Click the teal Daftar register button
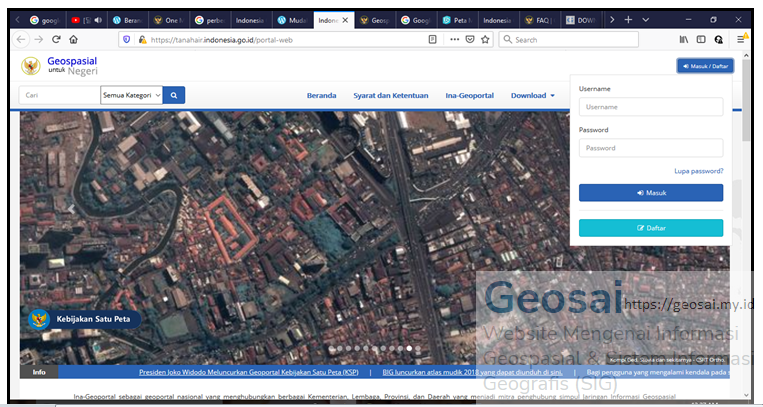Screen dimensions: 763x407 click(651, 228)
